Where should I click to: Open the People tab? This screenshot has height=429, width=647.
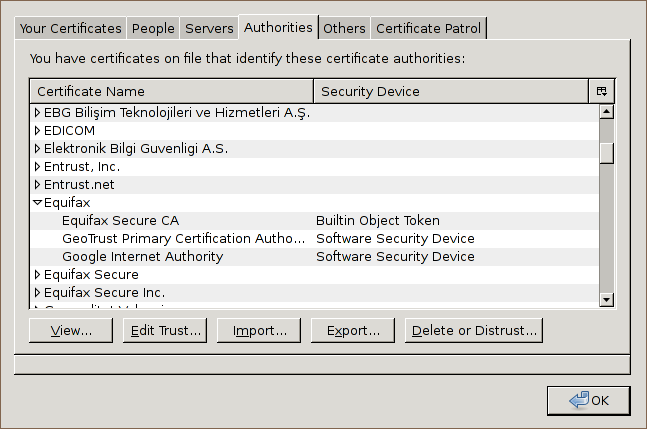pos(153,28)
